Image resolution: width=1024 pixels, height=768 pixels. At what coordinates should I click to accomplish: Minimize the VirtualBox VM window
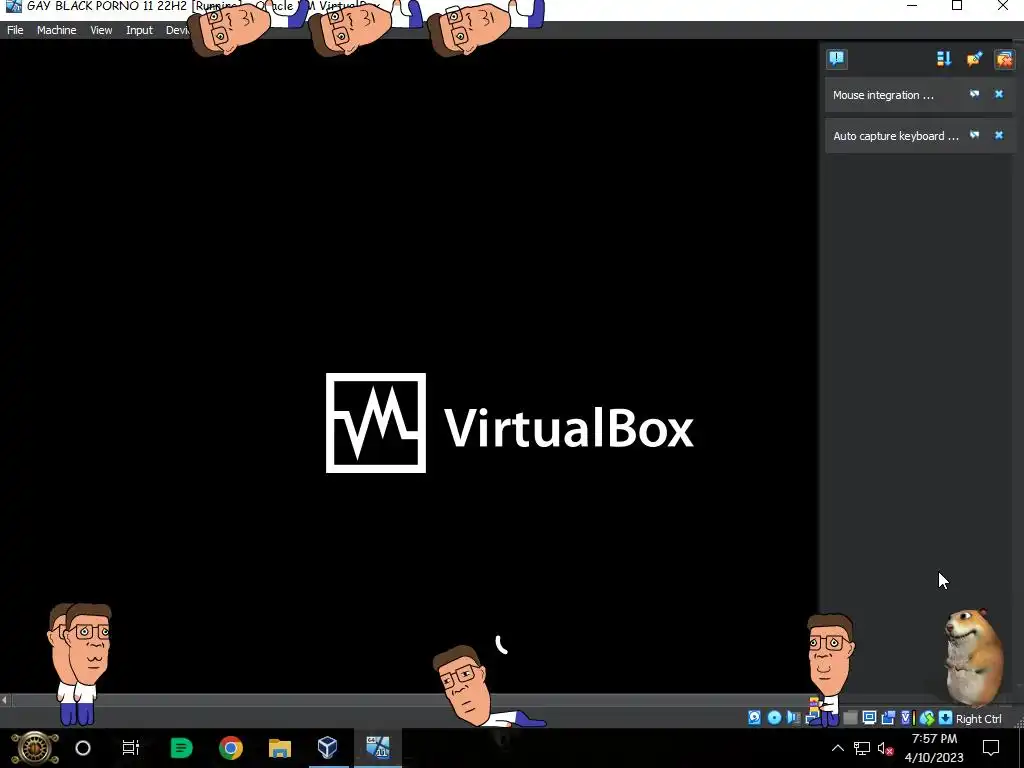pos(912,6)
